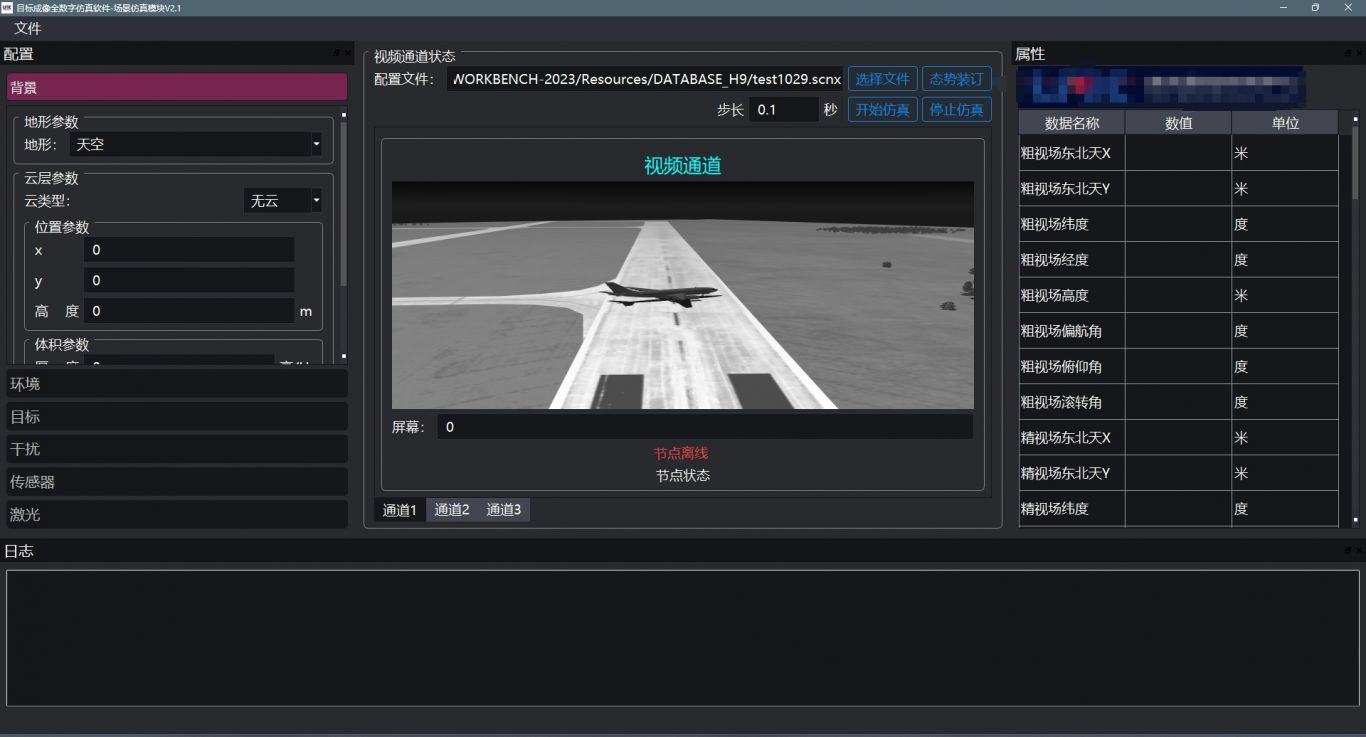Expand the 干扰 section
This screenshot has width=1366, height=737.
tap(177, 449)
